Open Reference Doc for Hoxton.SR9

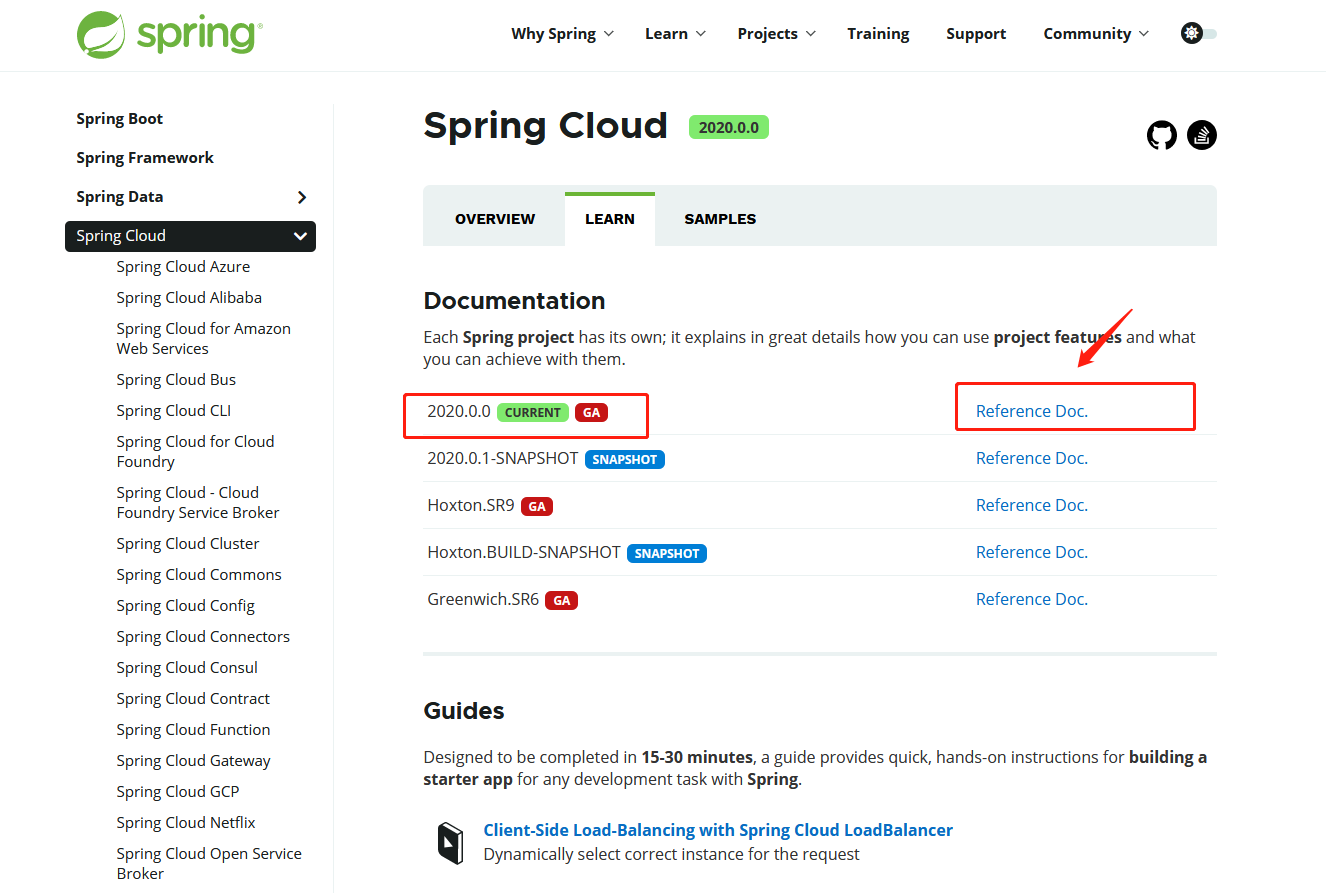click(x=1031, y=504)
